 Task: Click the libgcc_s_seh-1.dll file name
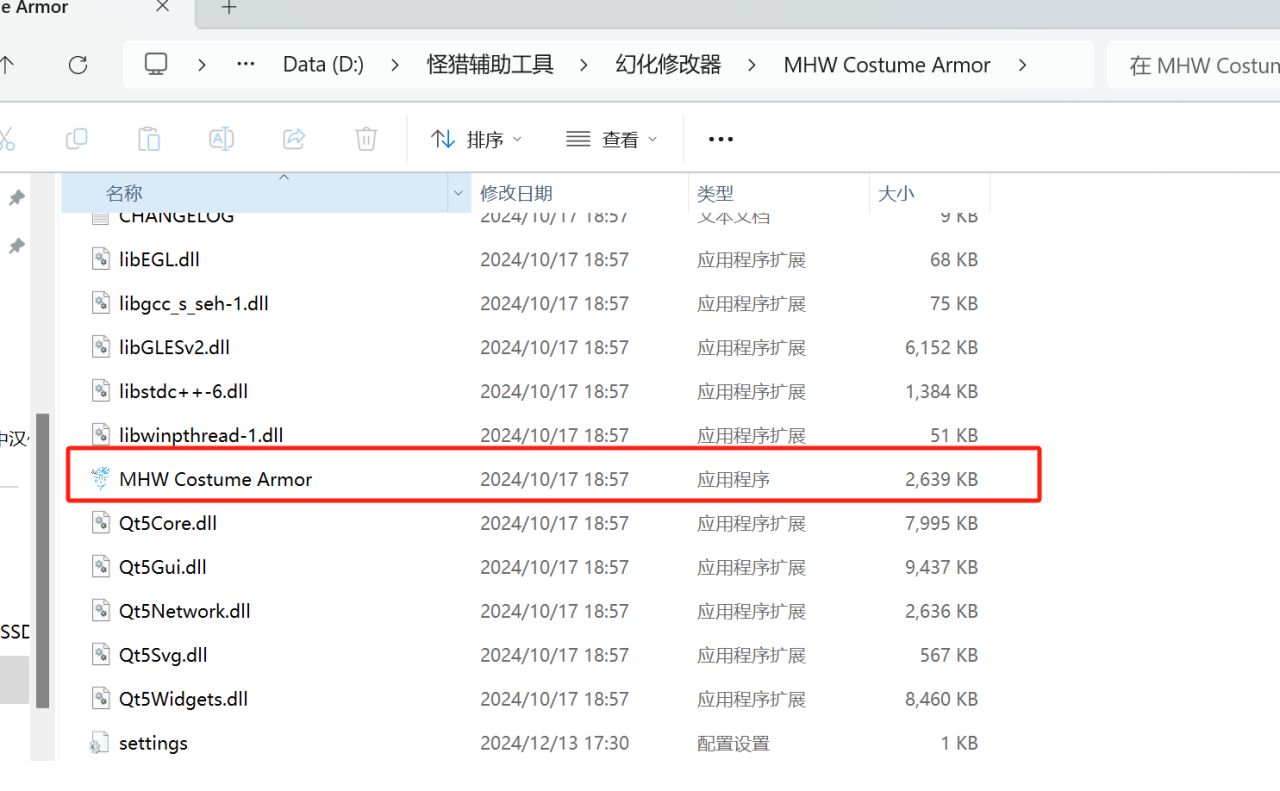(194, 303)
